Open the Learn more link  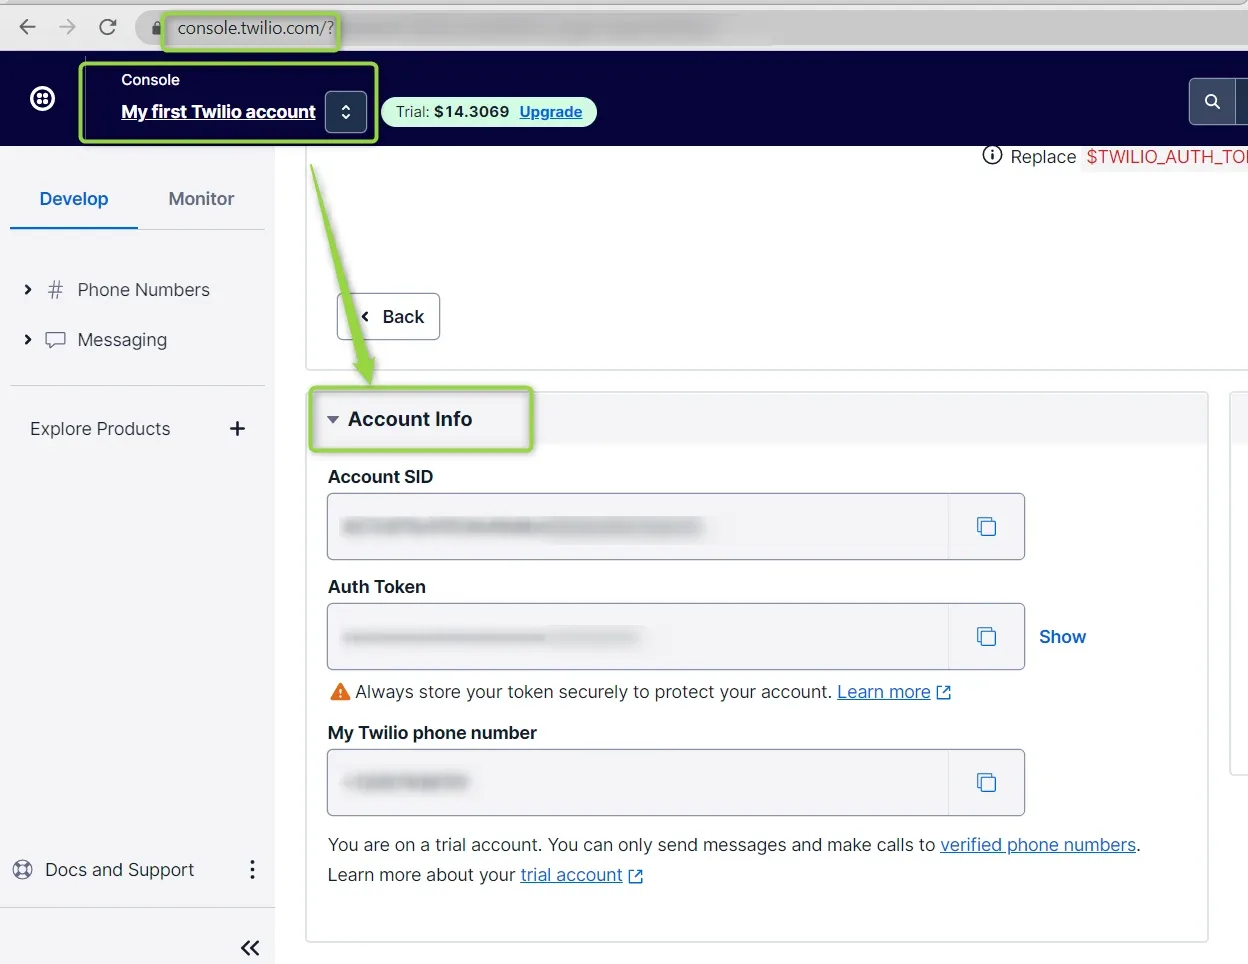coord(884,692)
